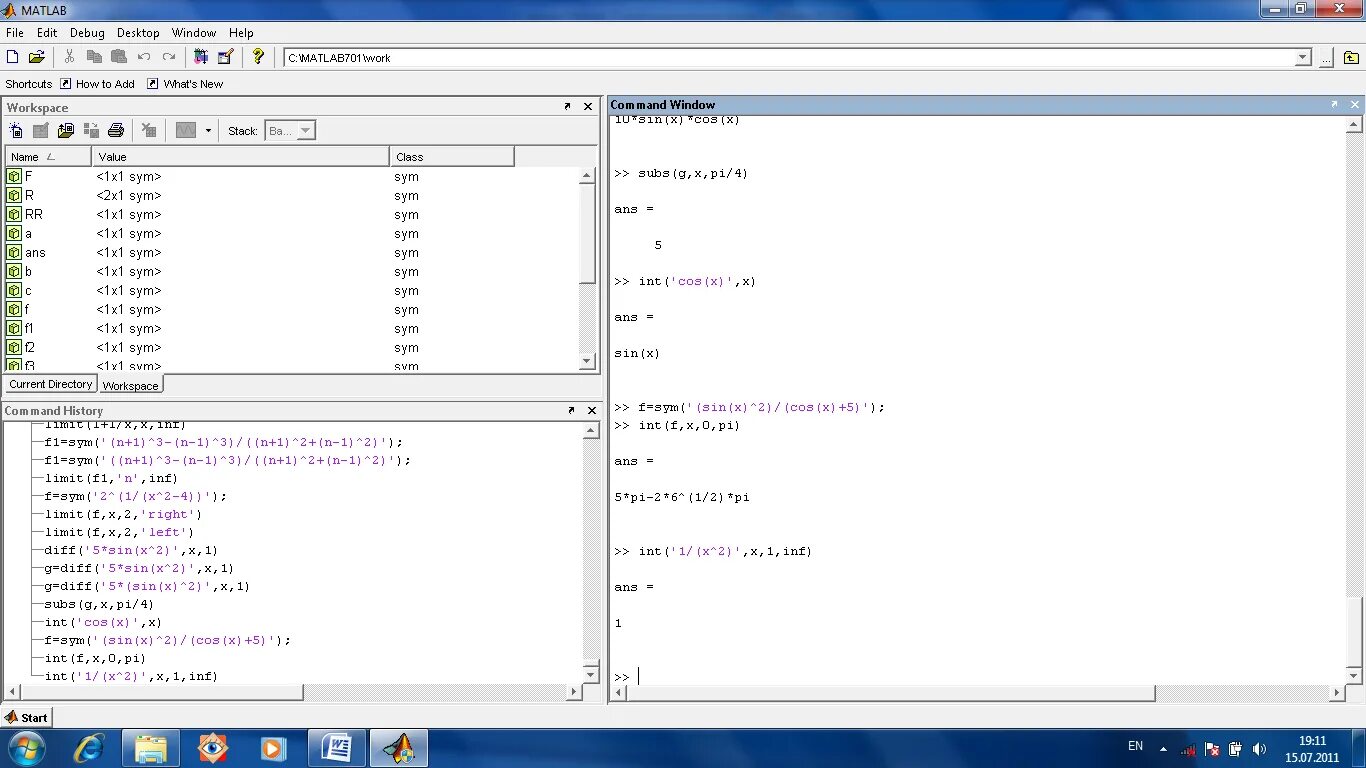Click the Open Selection icon in Workspace
Image resolution: width=1366 pixels, height=768 pixels.
coord(41,130)
